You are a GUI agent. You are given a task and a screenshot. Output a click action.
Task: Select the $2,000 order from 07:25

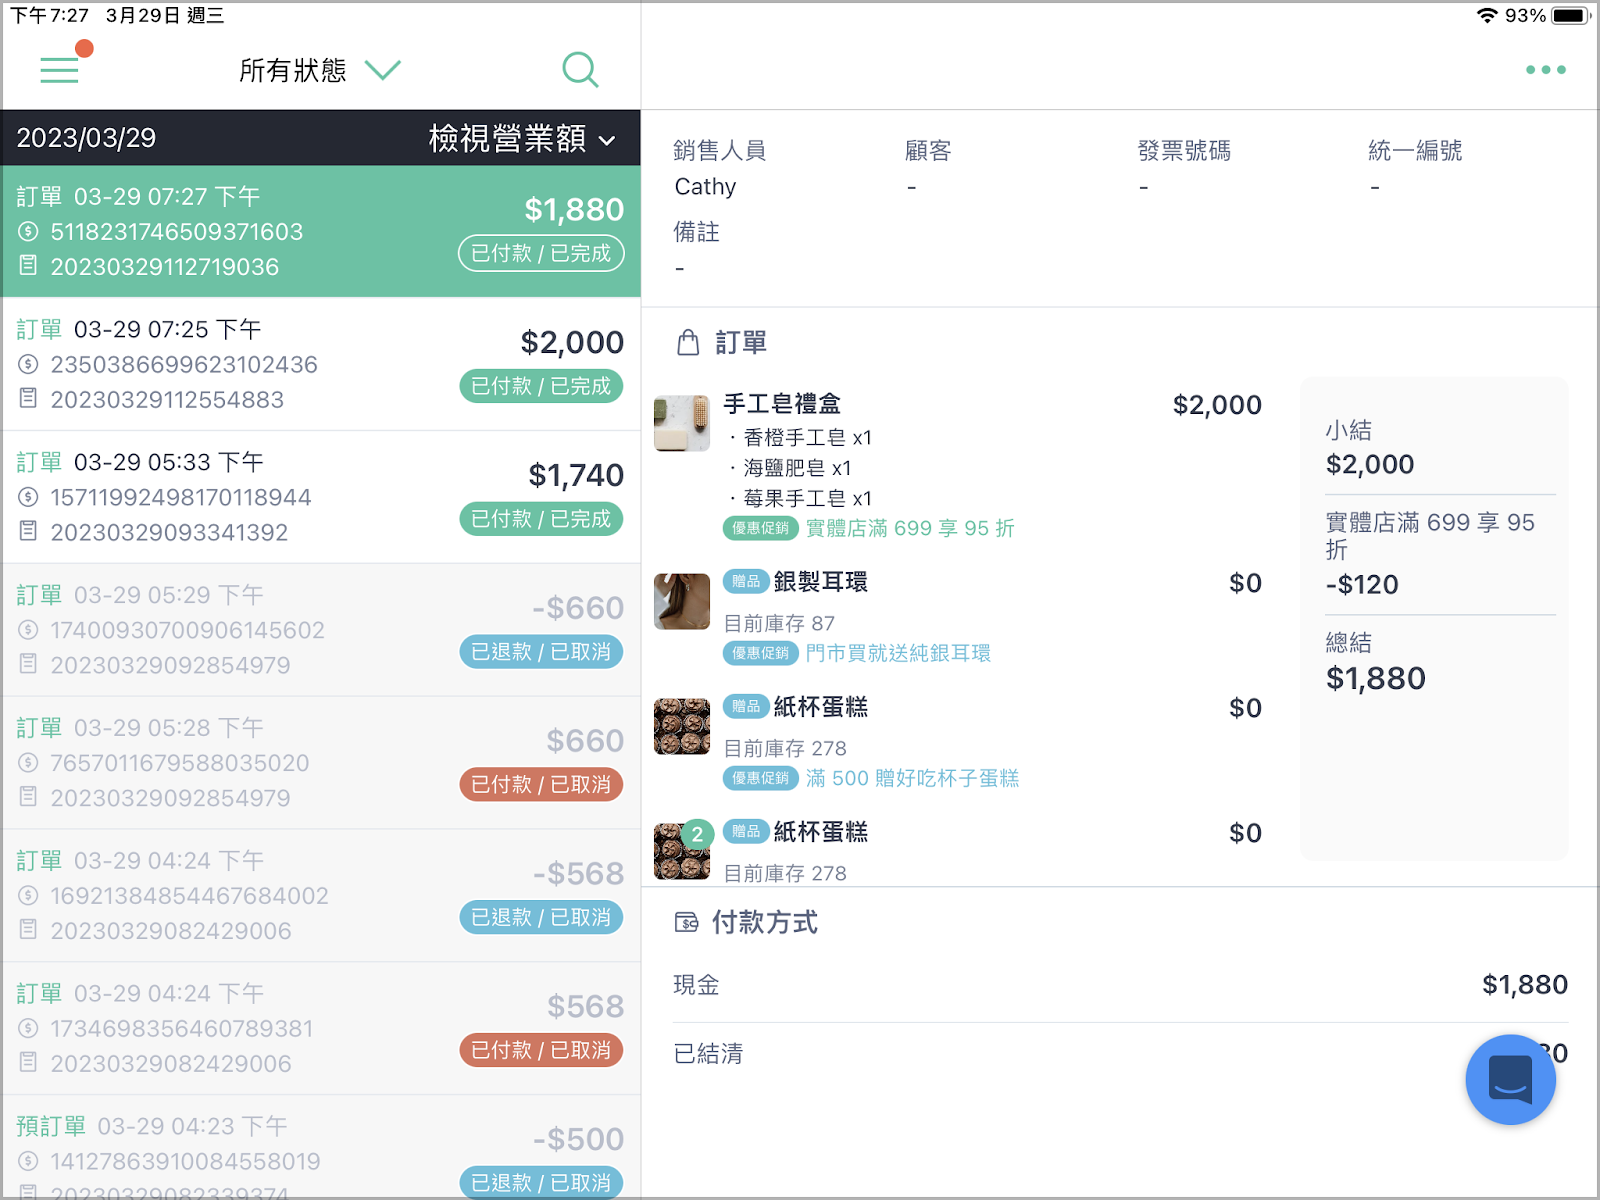coord(321,364)
